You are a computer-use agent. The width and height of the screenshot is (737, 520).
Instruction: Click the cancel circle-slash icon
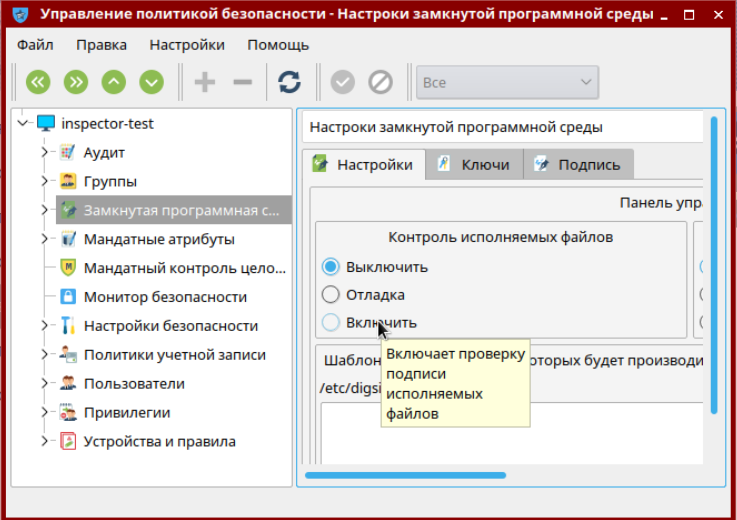coord(380,82)
